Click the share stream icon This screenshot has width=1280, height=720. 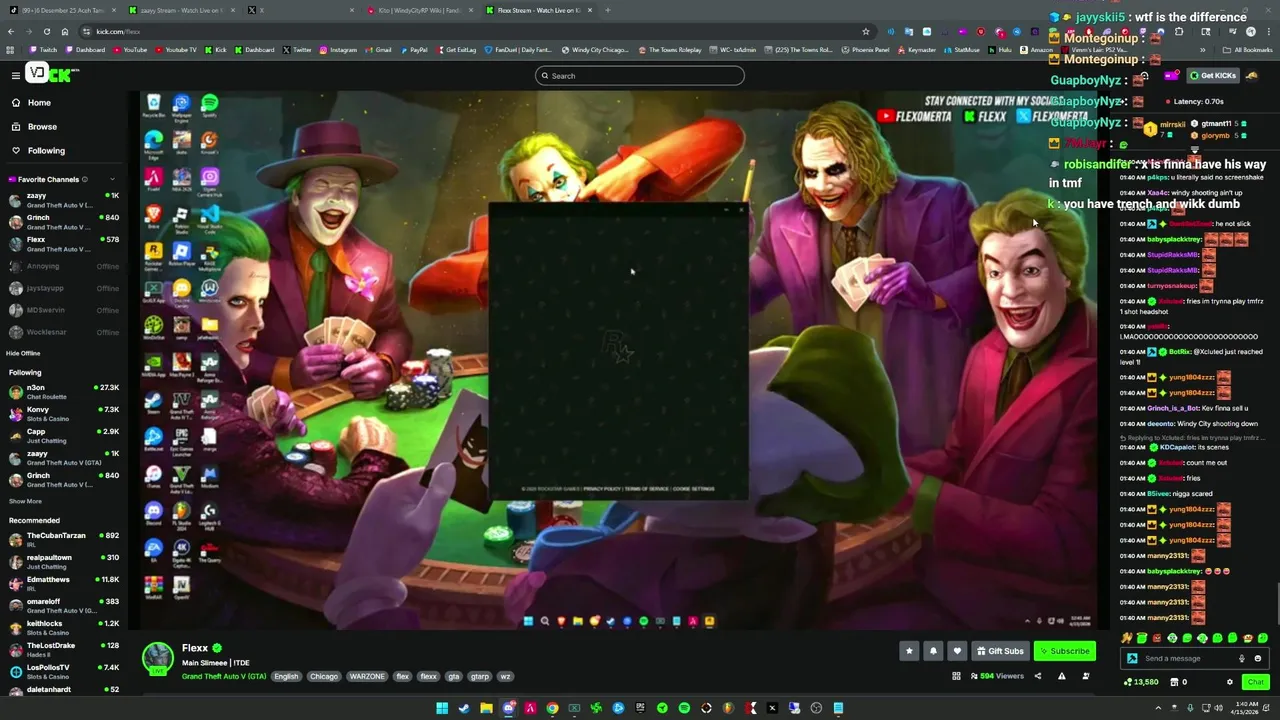pyautogui.click(x=1037, y=676)
